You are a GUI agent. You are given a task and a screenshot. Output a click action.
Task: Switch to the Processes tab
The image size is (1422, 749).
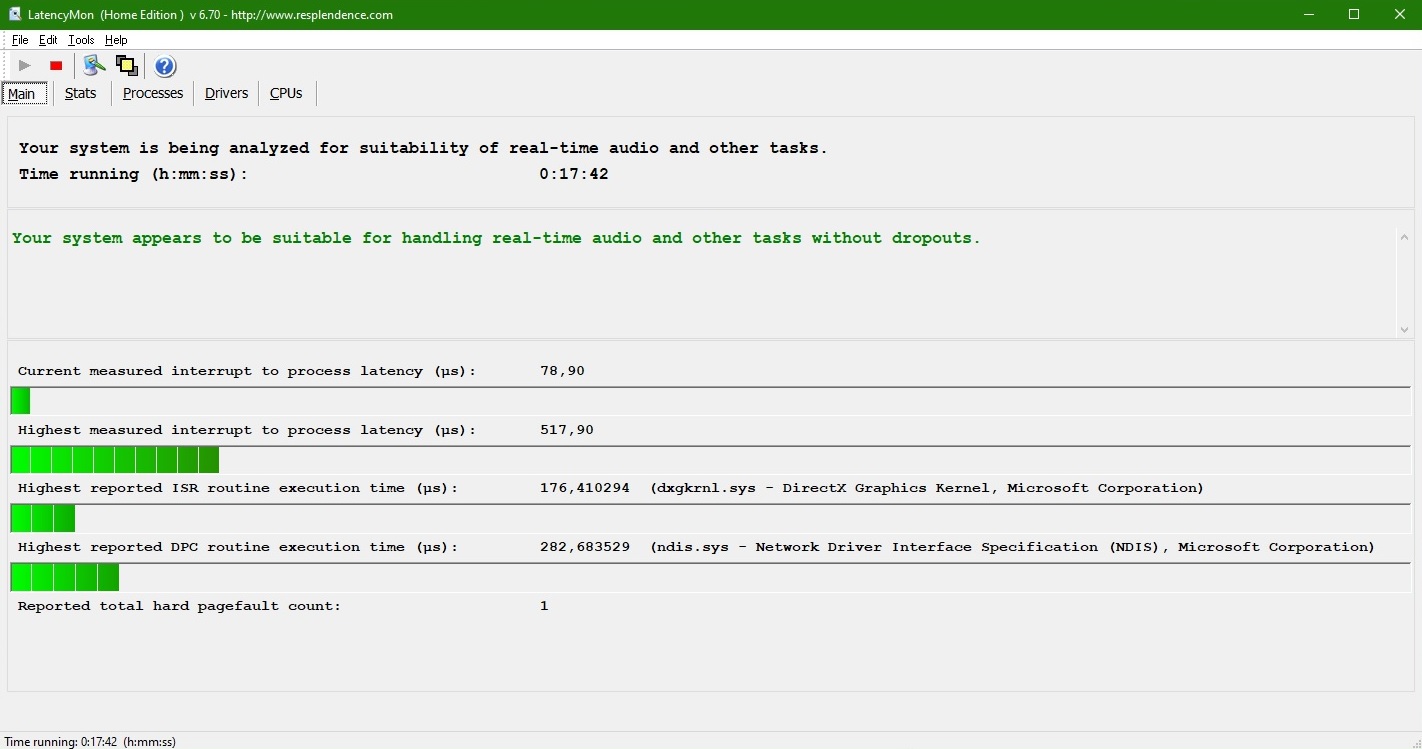153,93
